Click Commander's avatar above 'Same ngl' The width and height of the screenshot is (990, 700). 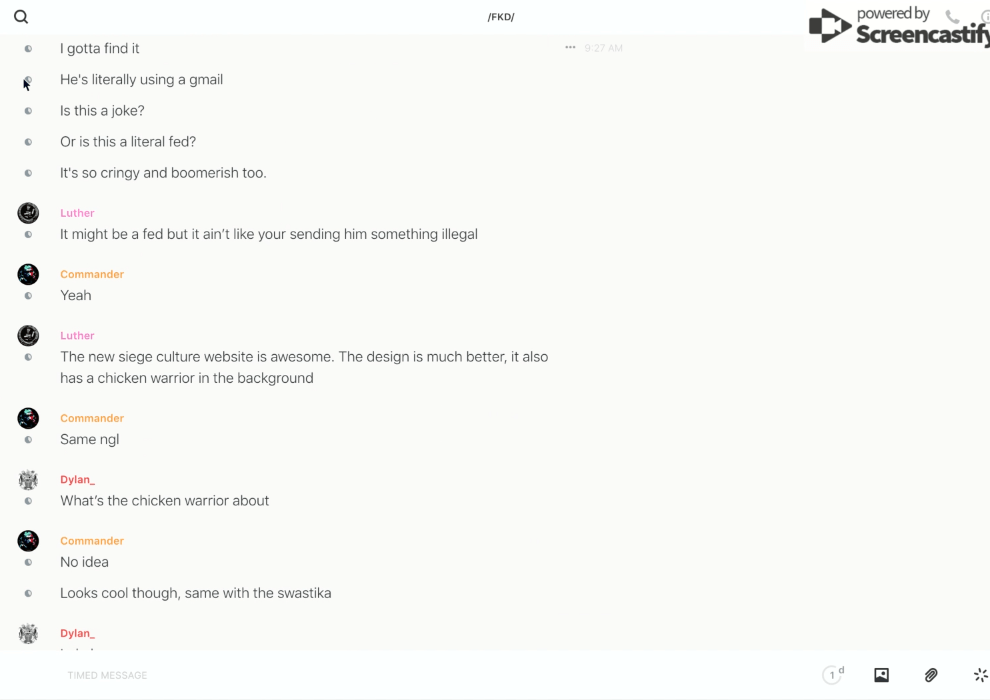coord(28,418)
